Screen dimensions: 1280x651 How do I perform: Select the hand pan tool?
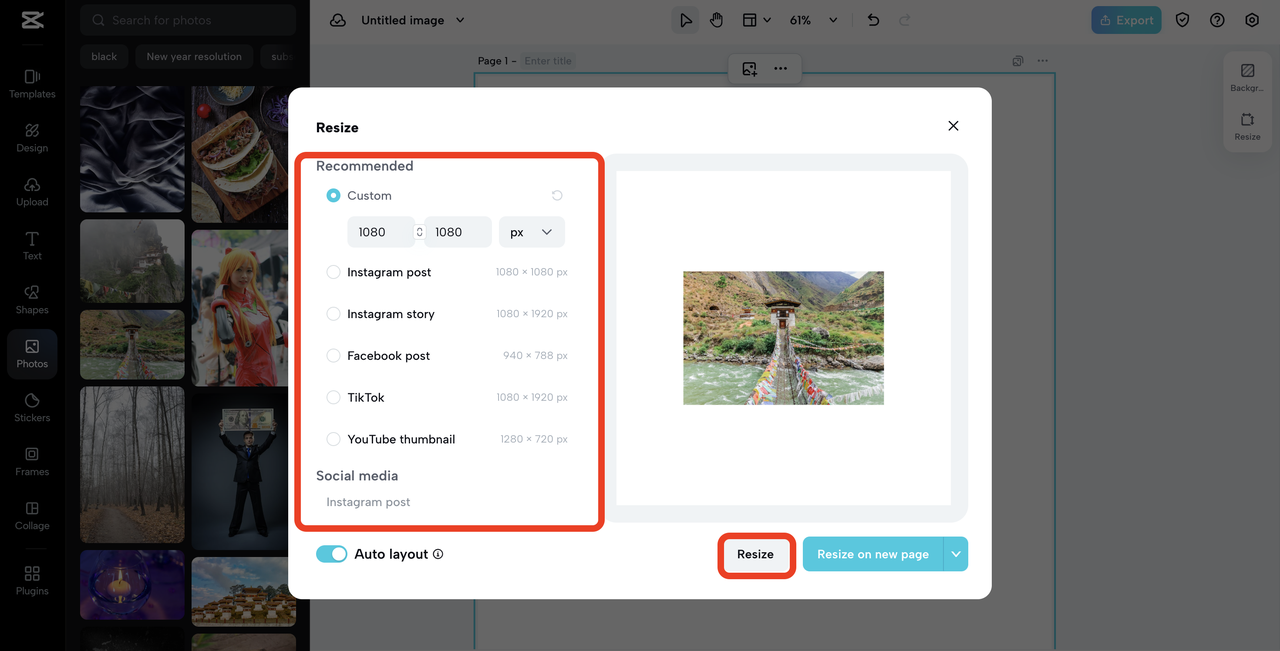pos(717,20)
